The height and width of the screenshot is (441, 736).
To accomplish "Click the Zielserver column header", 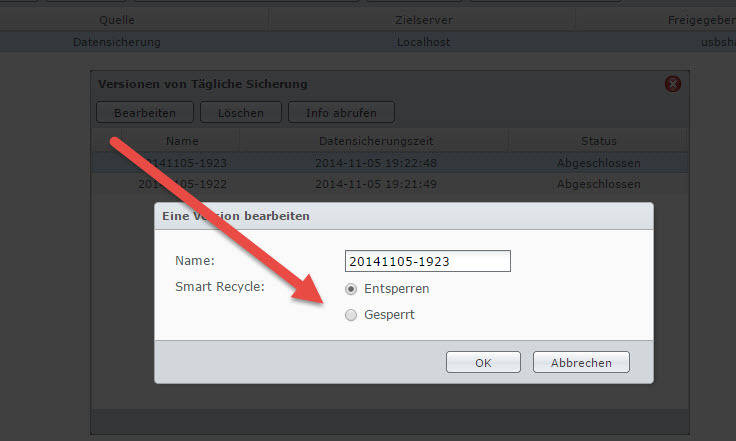I will coord(423,20).
